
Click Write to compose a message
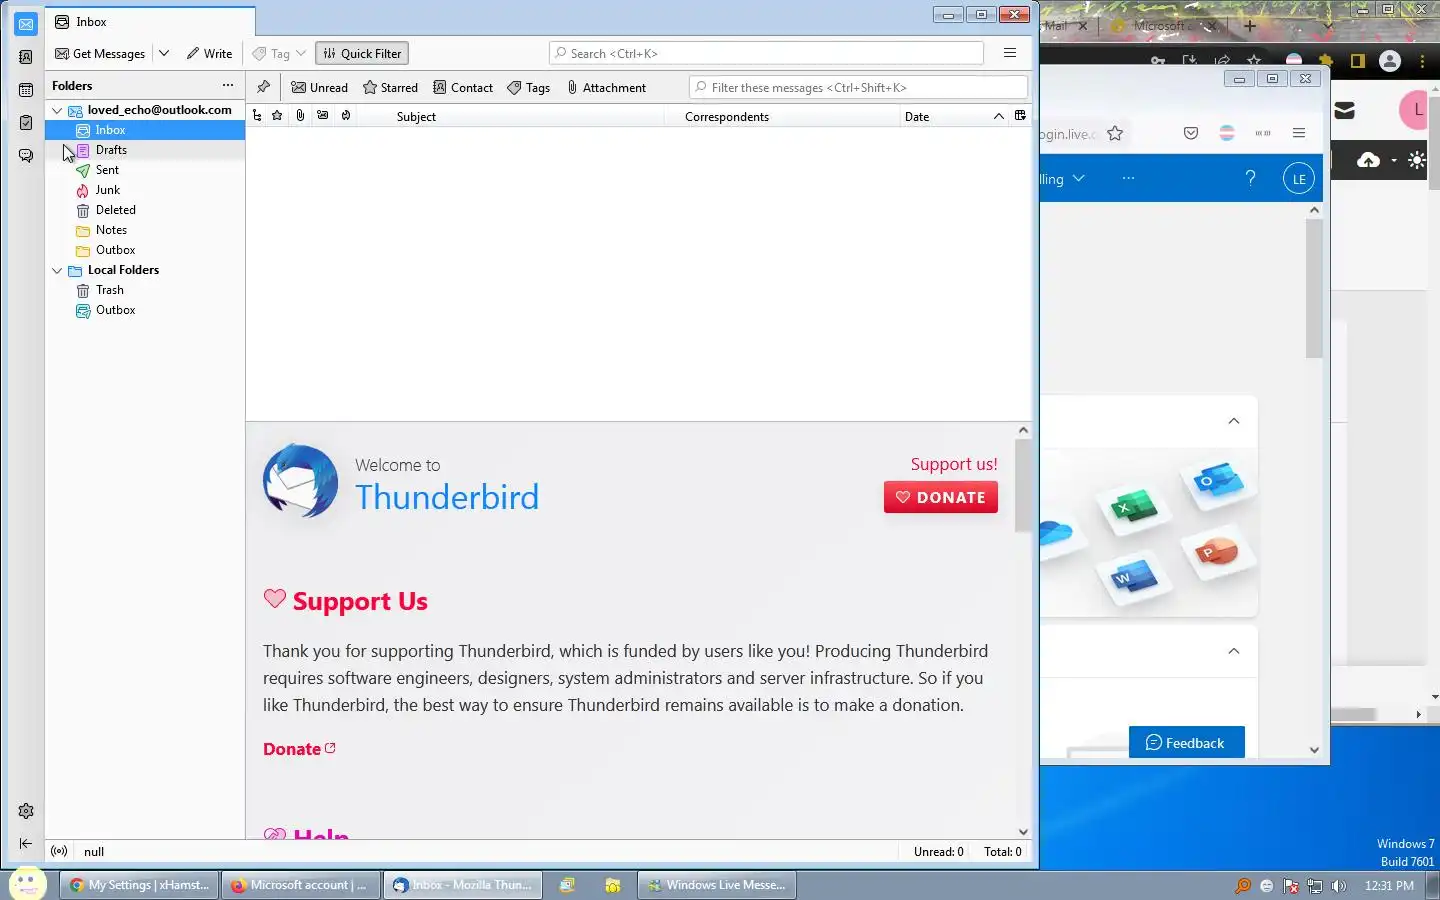pos(209,54)
